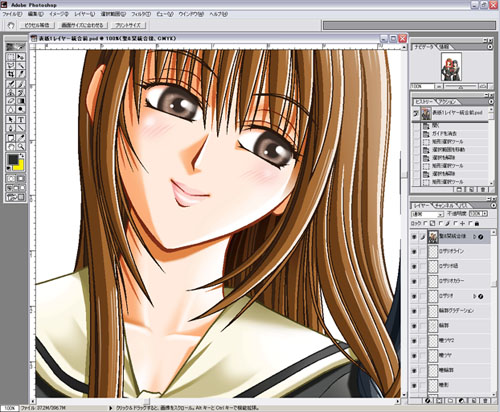This screenshot has height=412, width=500.
Task: Open the opacity slider arrow
Action: [x=485, y=213]
